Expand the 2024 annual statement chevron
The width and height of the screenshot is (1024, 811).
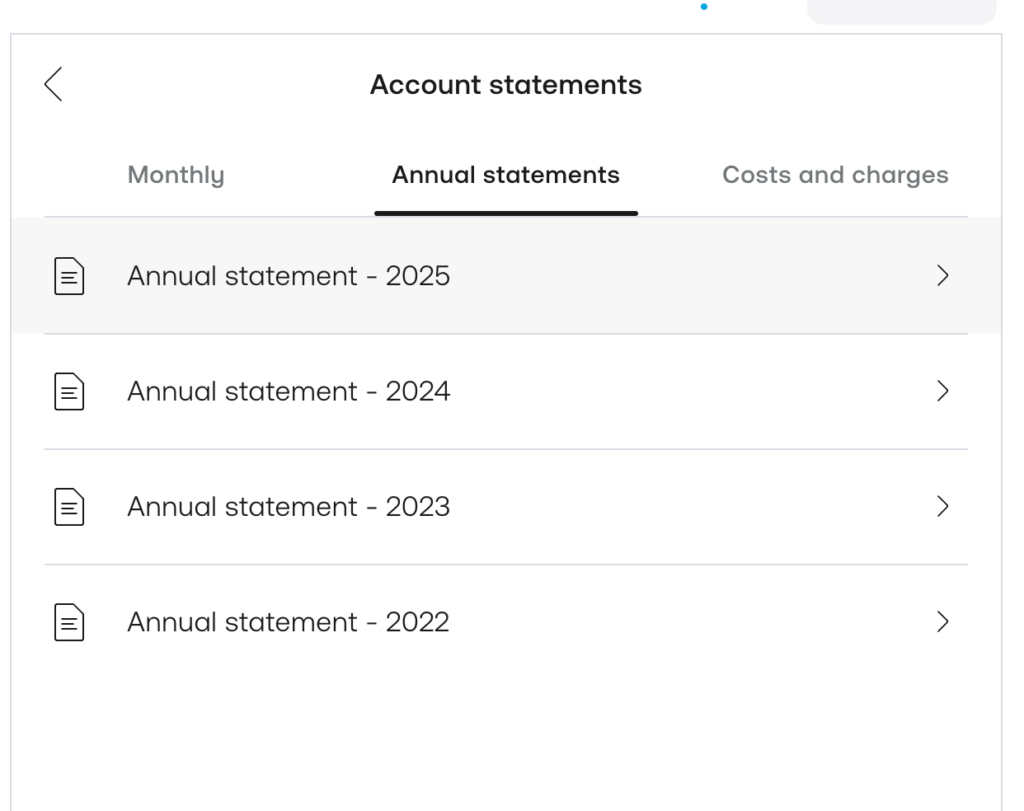click(x=941, y=392)
